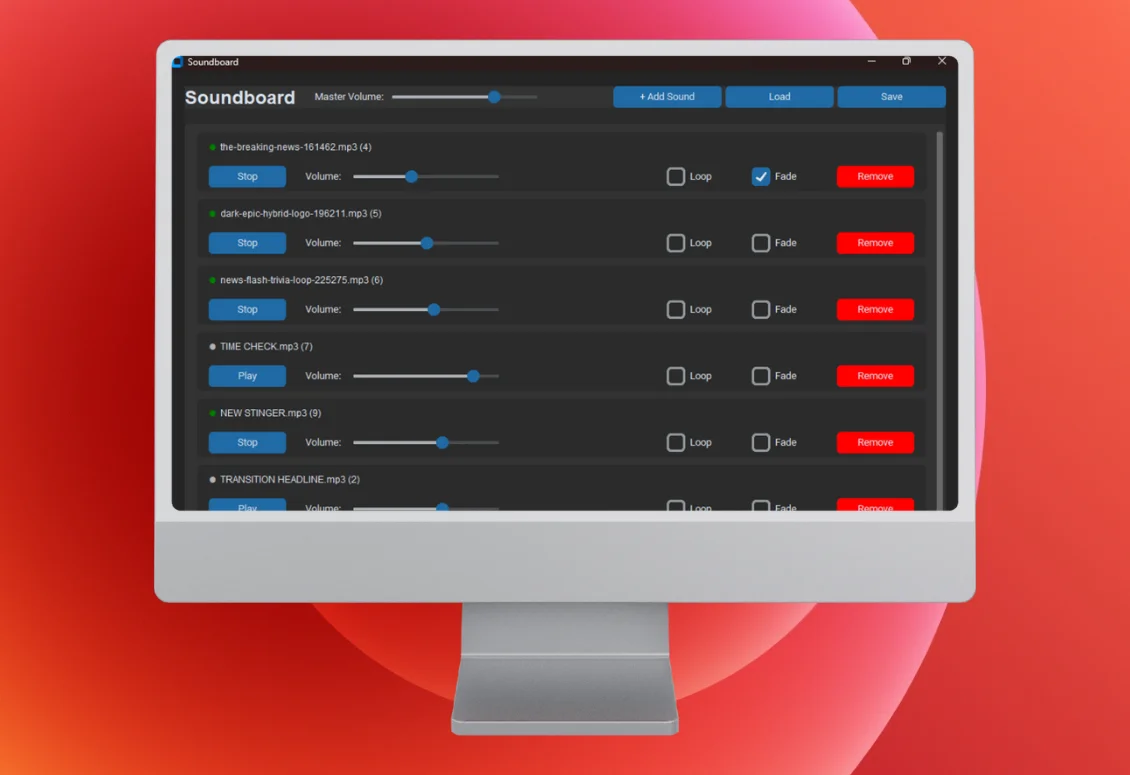Check the Loop box for news-flash-trivia-loop-225275.mp3

coord(675,309)
